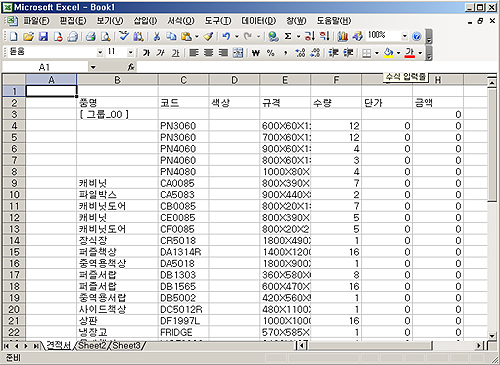Select the 견적서 sheet tab
The height and width of the screenshot is (365, 500).
[x=59, y=345]
